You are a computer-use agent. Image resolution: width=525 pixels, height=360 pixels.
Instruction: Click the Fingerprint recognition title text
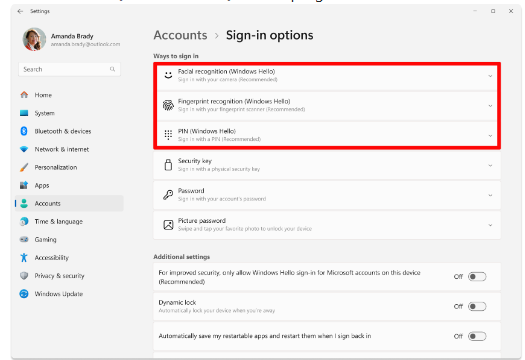click(234, 101)
